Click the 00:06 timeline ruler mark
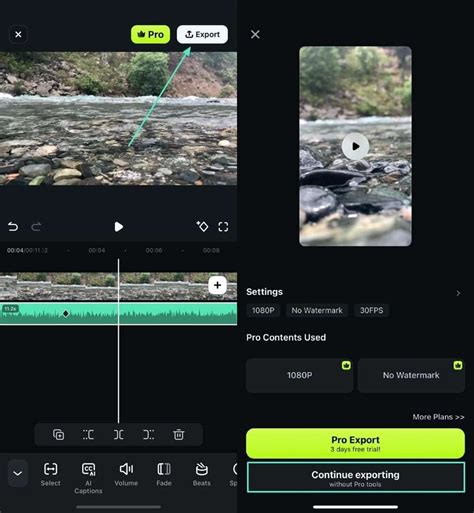The width and height of the screenshot is (474, 513). coord(154,250)
